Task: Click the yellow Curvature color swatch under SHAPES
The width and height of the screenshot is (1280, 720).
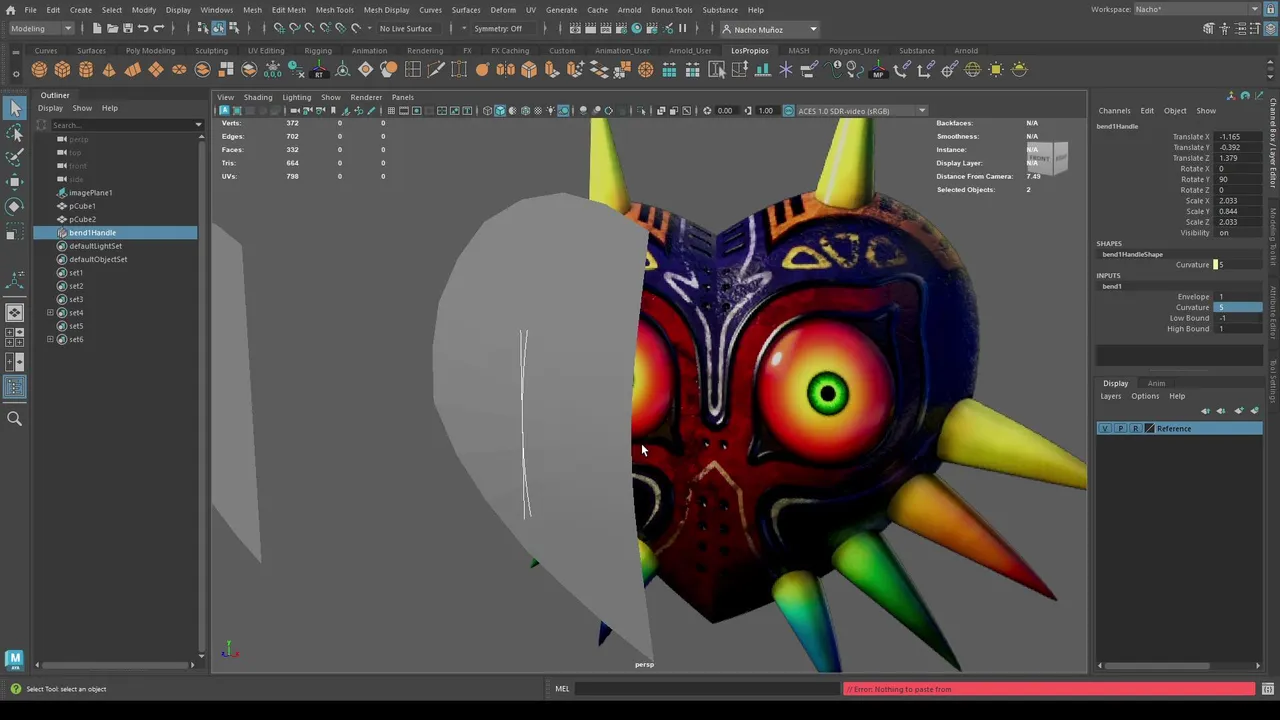Action: click(x=1216, y=265)
